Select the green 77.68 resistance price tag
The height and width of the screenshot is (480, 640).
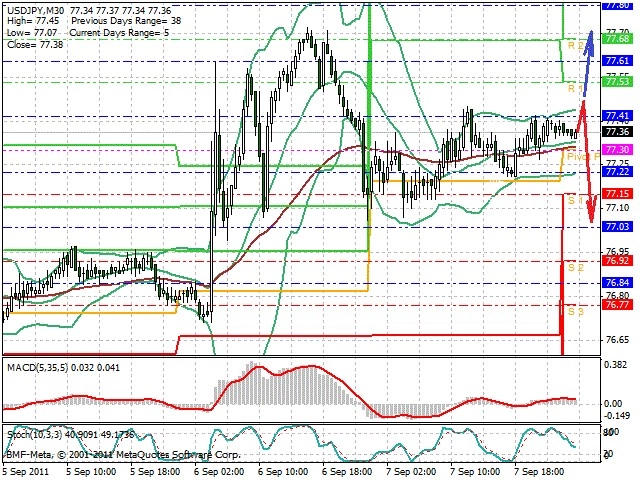[618, 39]
